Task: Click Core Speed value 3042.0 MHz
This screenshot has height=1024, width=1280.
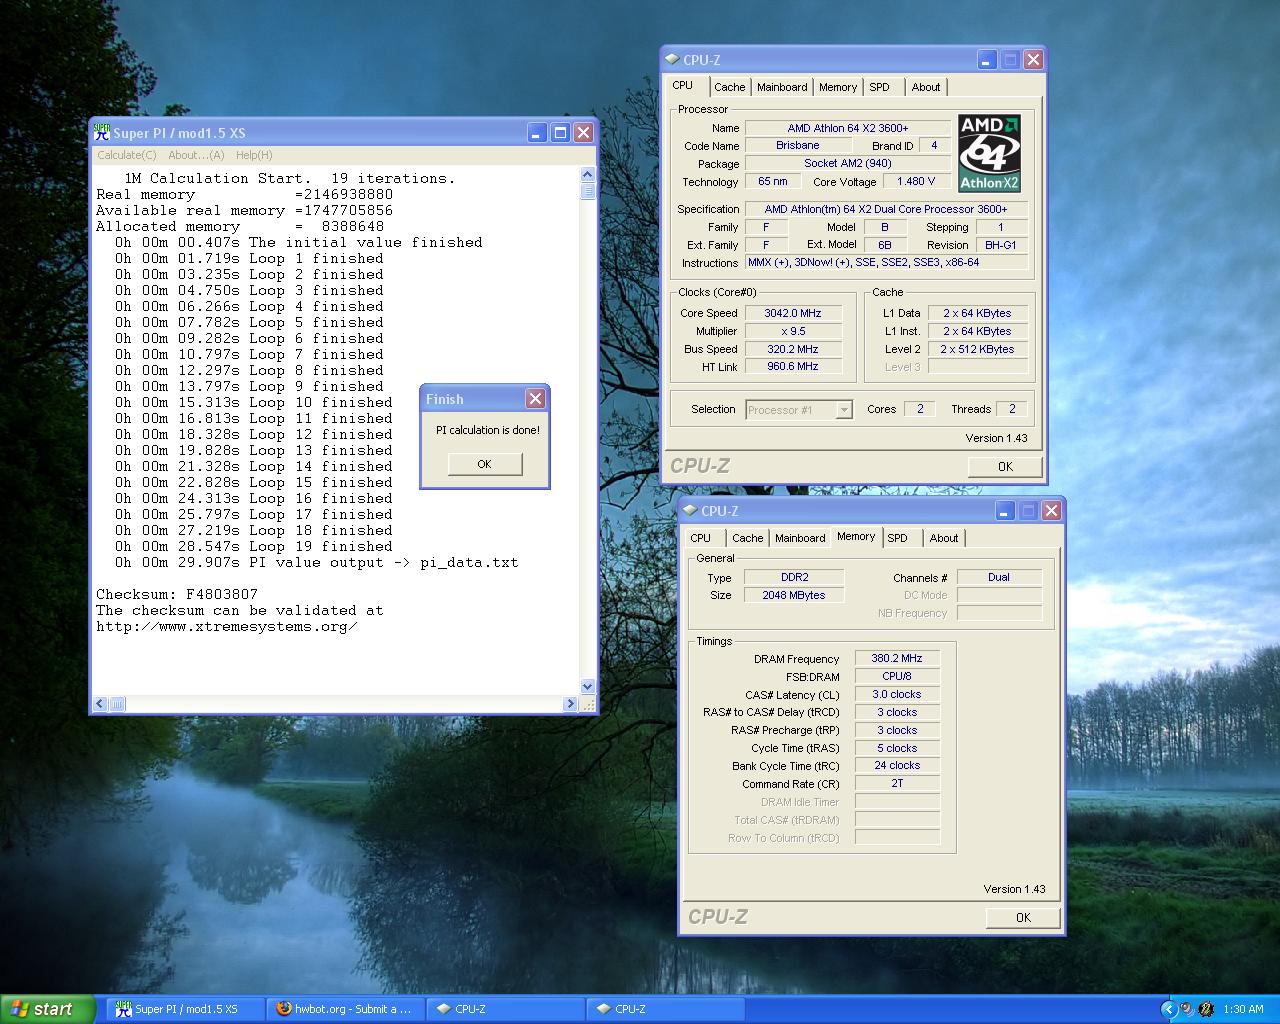Action: tap(792, 313)
